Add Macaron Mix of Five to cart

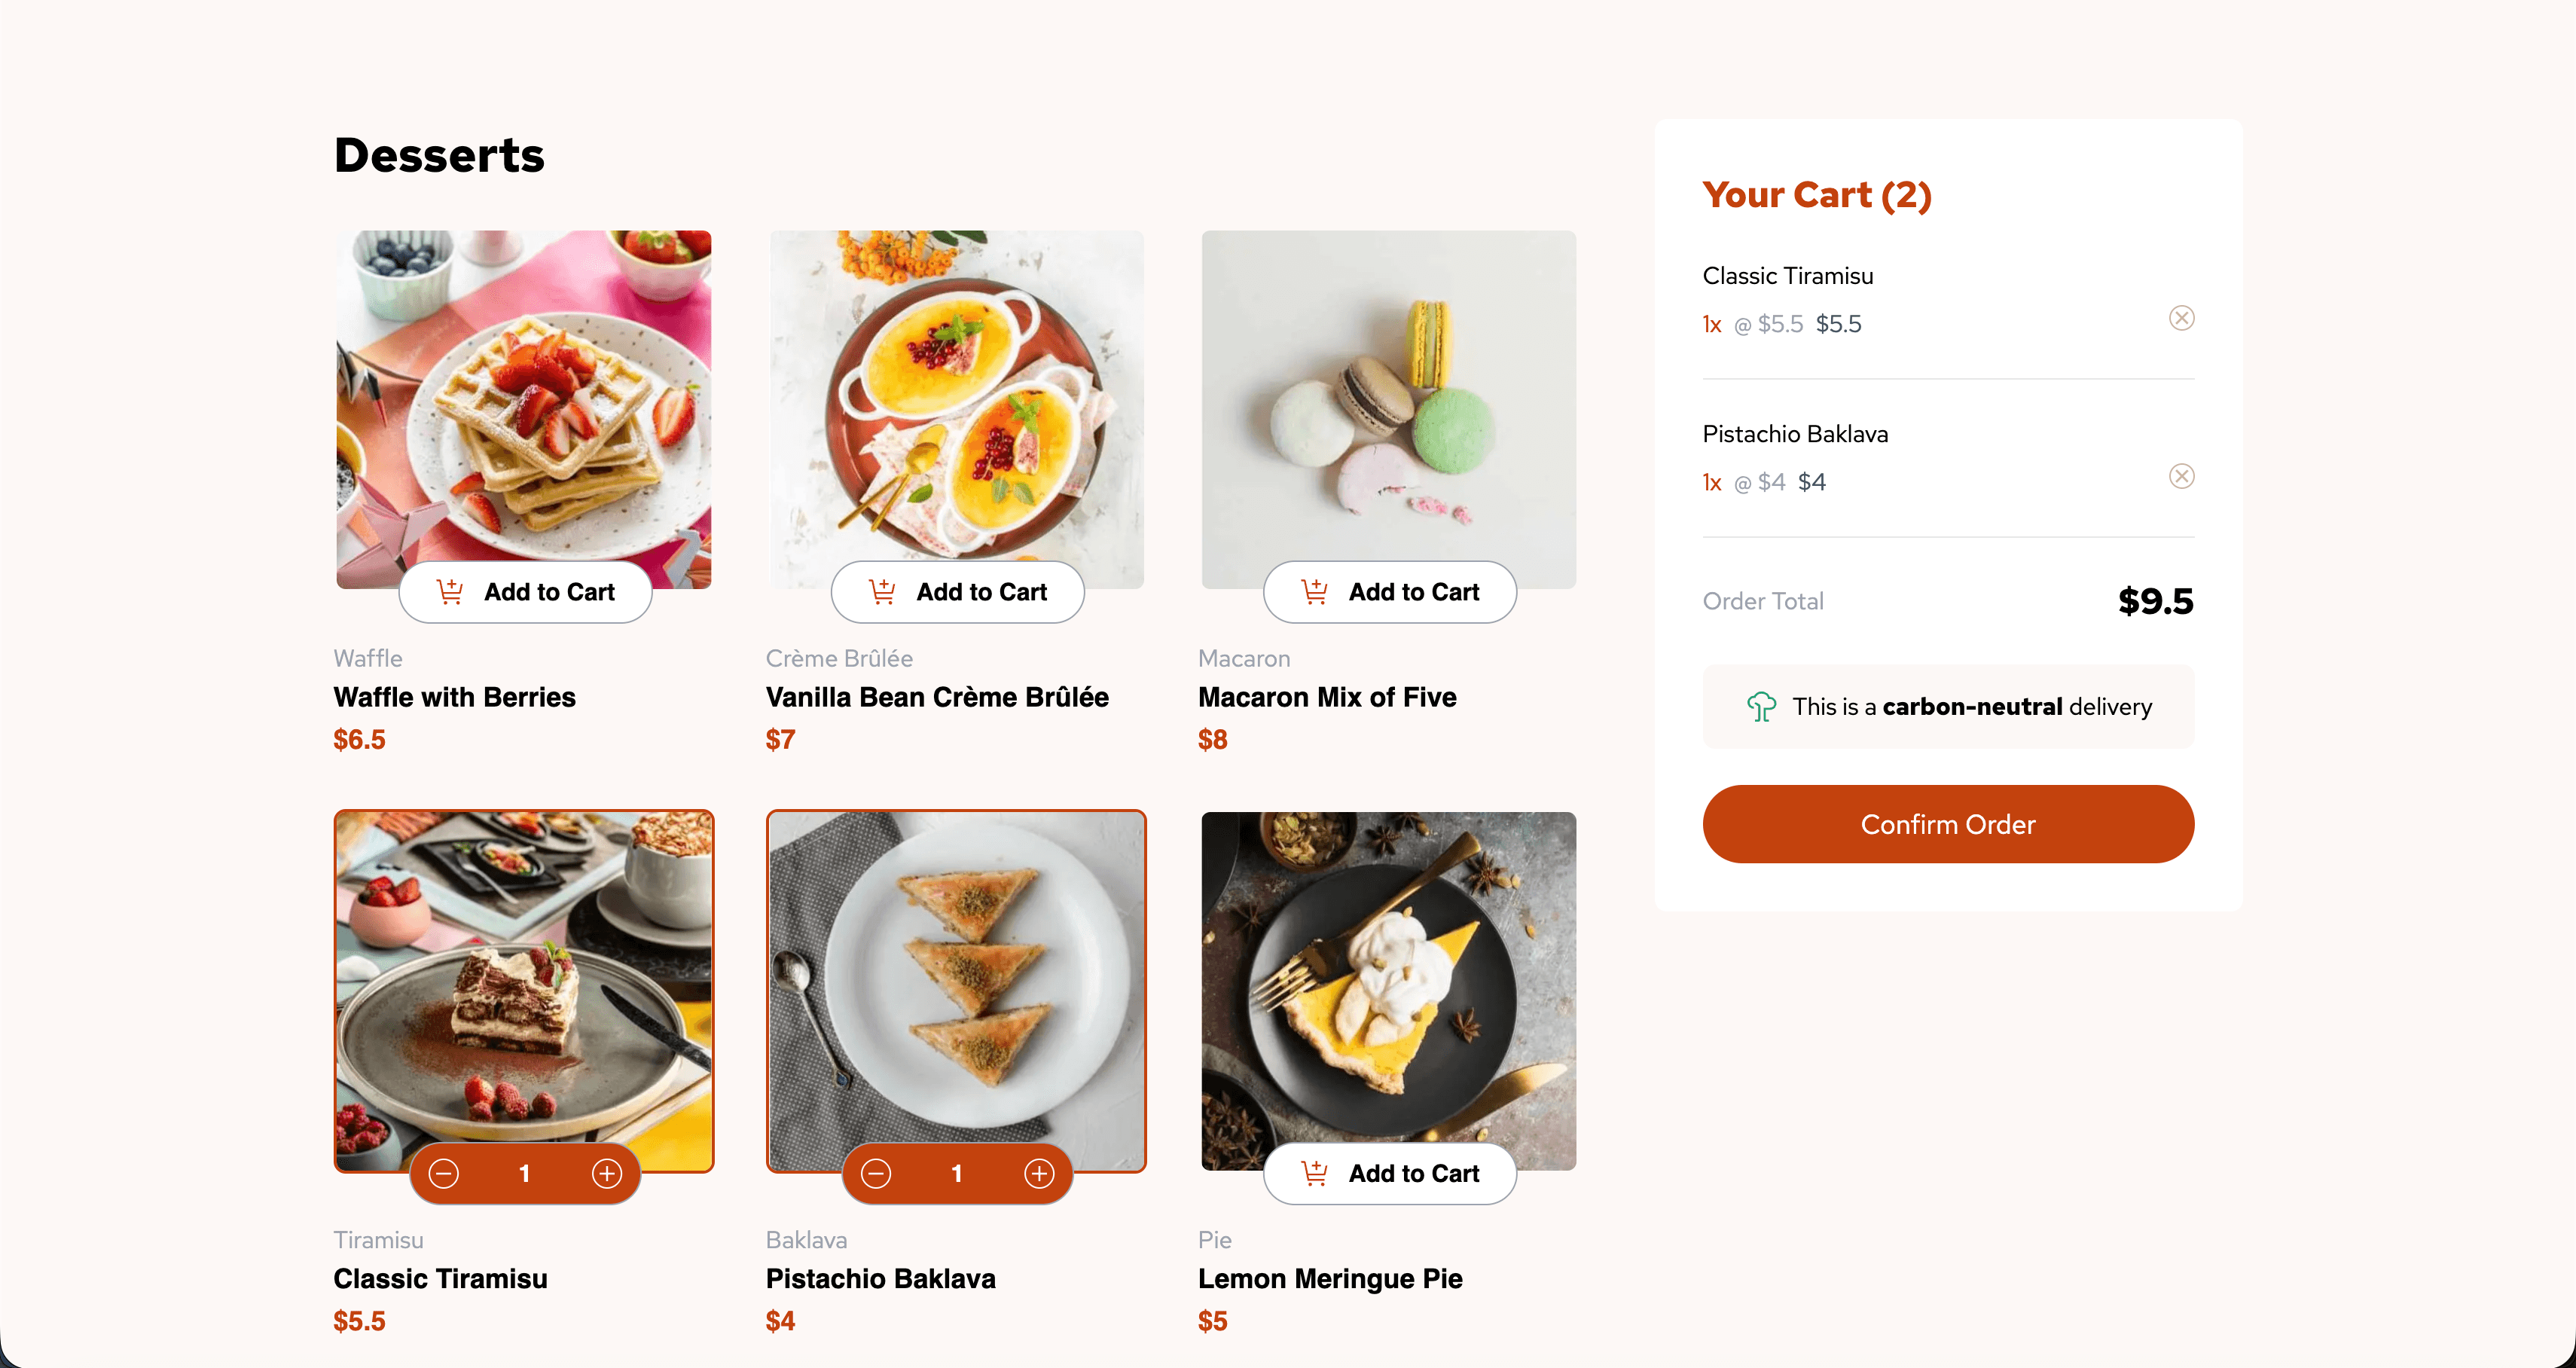point(1389,591)
